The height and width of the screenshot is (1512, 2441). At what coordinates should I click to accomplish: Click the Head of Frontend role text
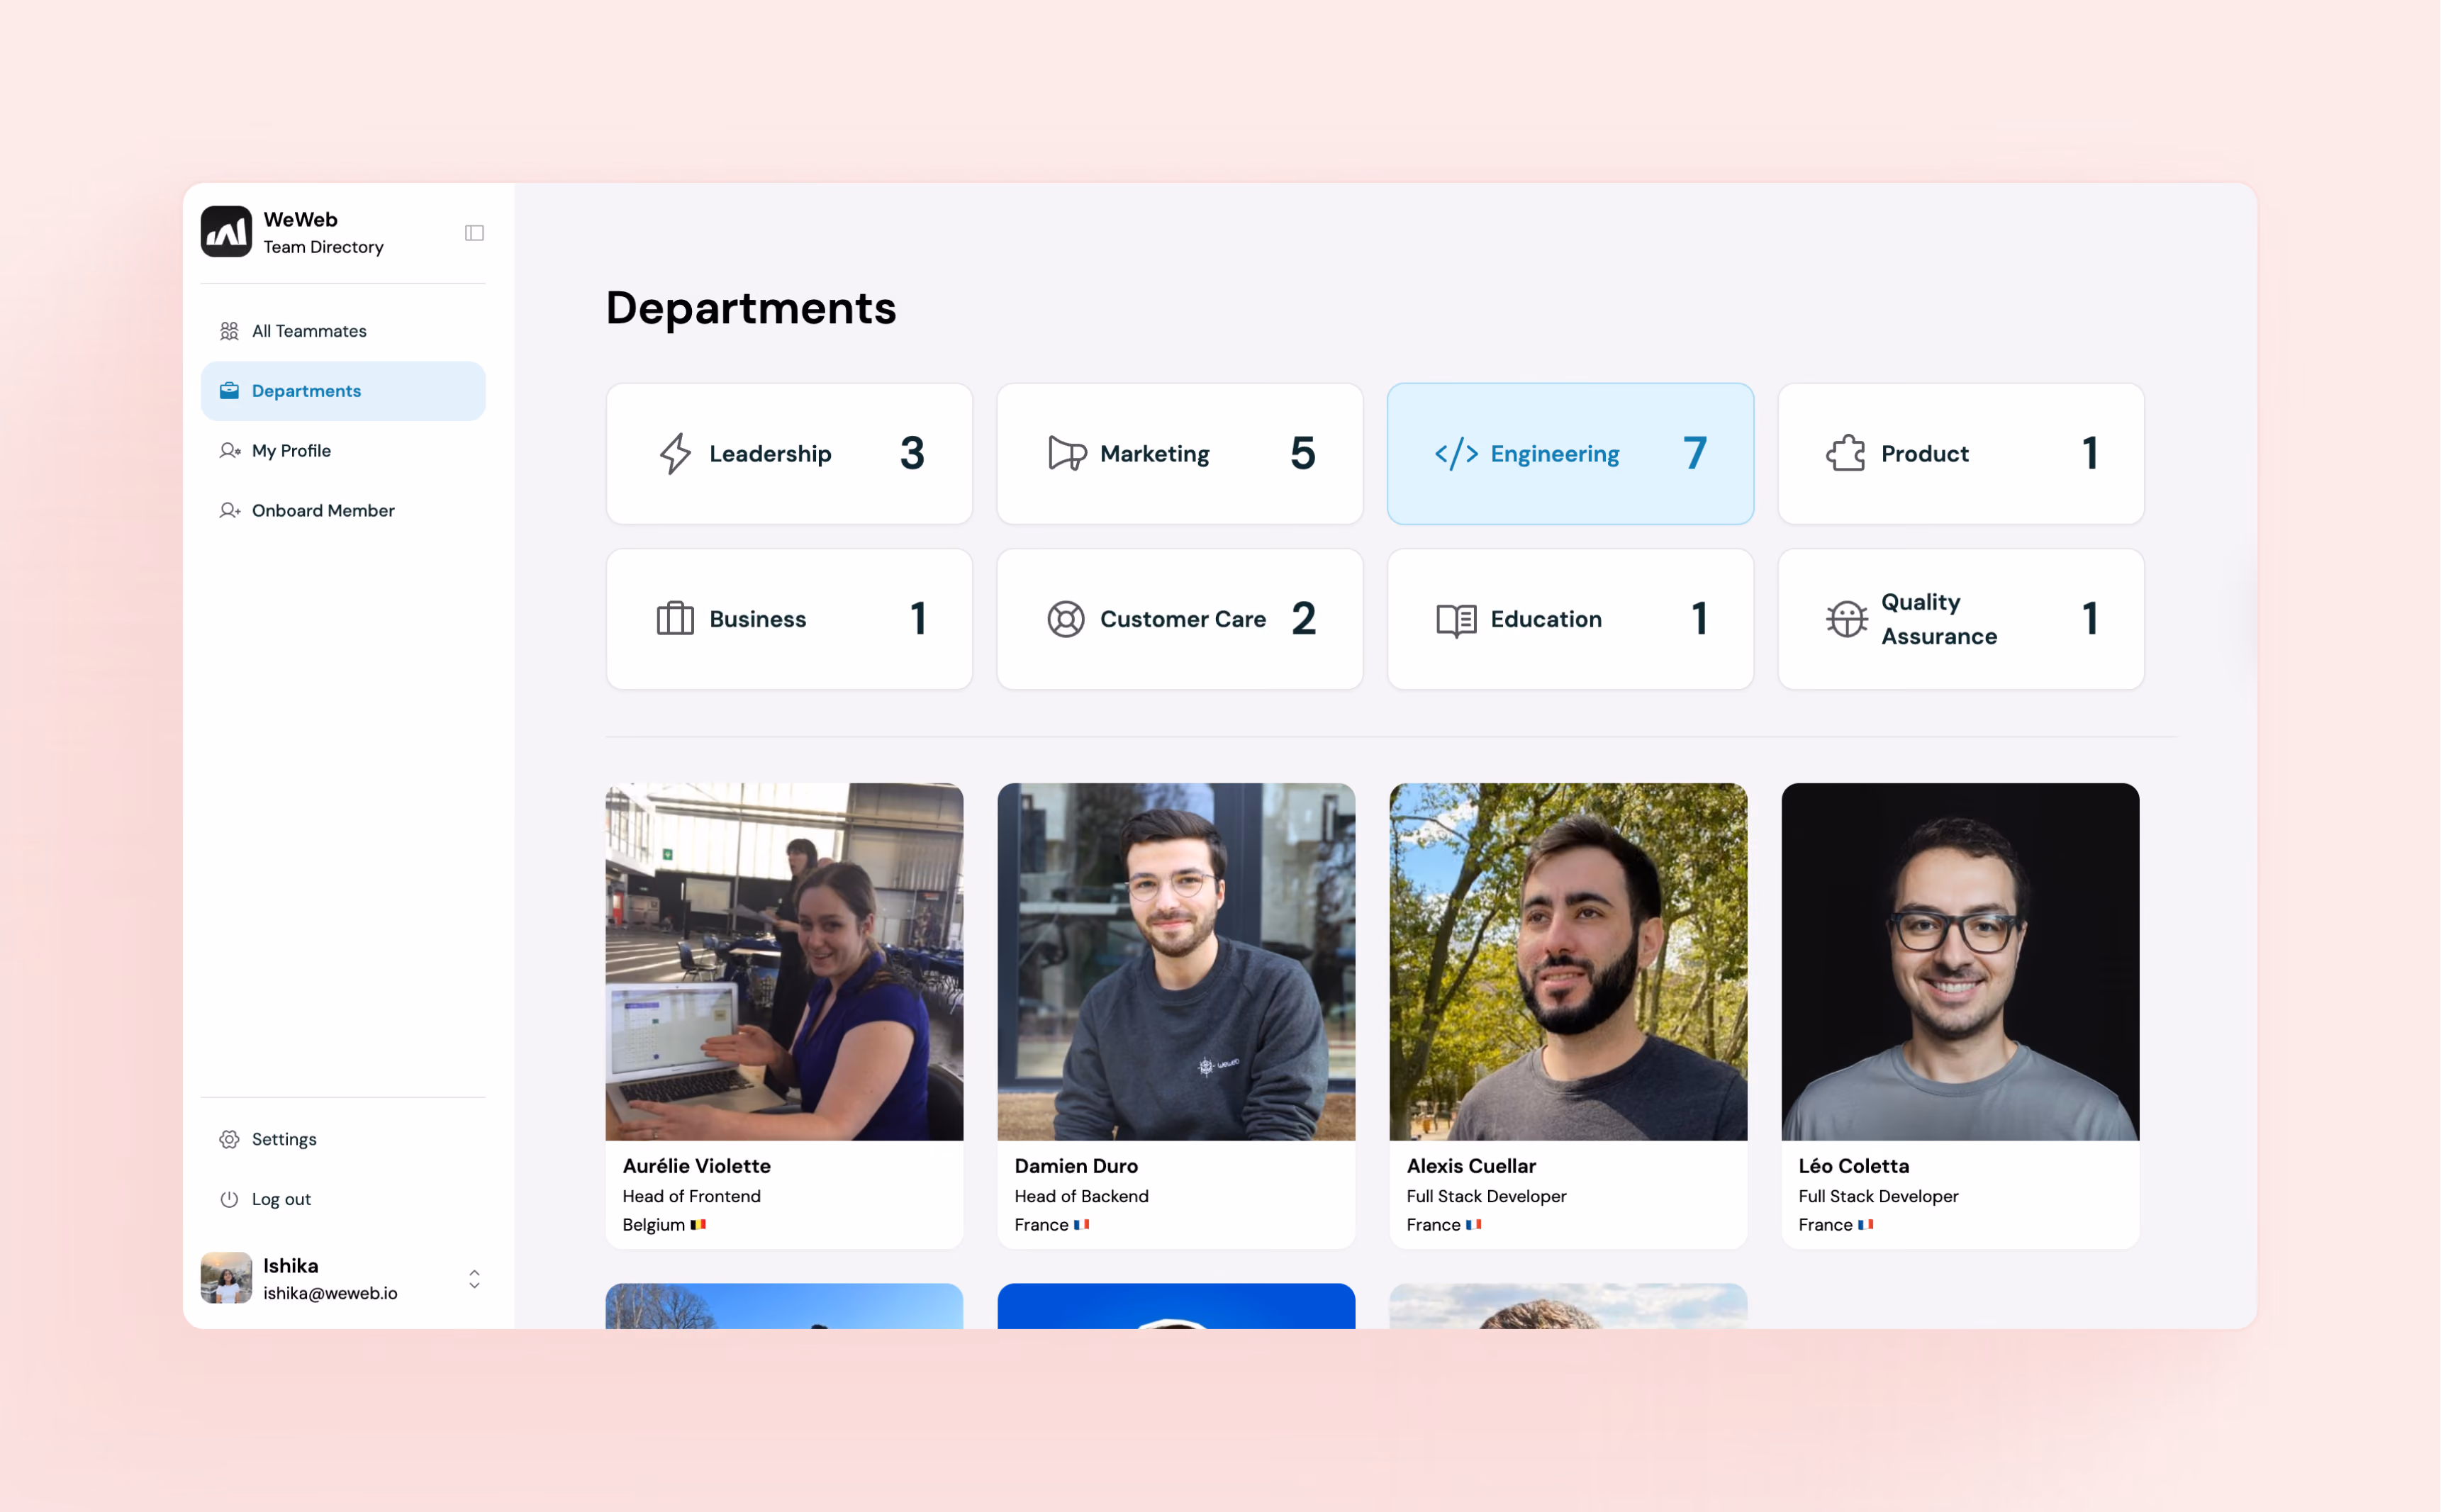coord(692,1197)
